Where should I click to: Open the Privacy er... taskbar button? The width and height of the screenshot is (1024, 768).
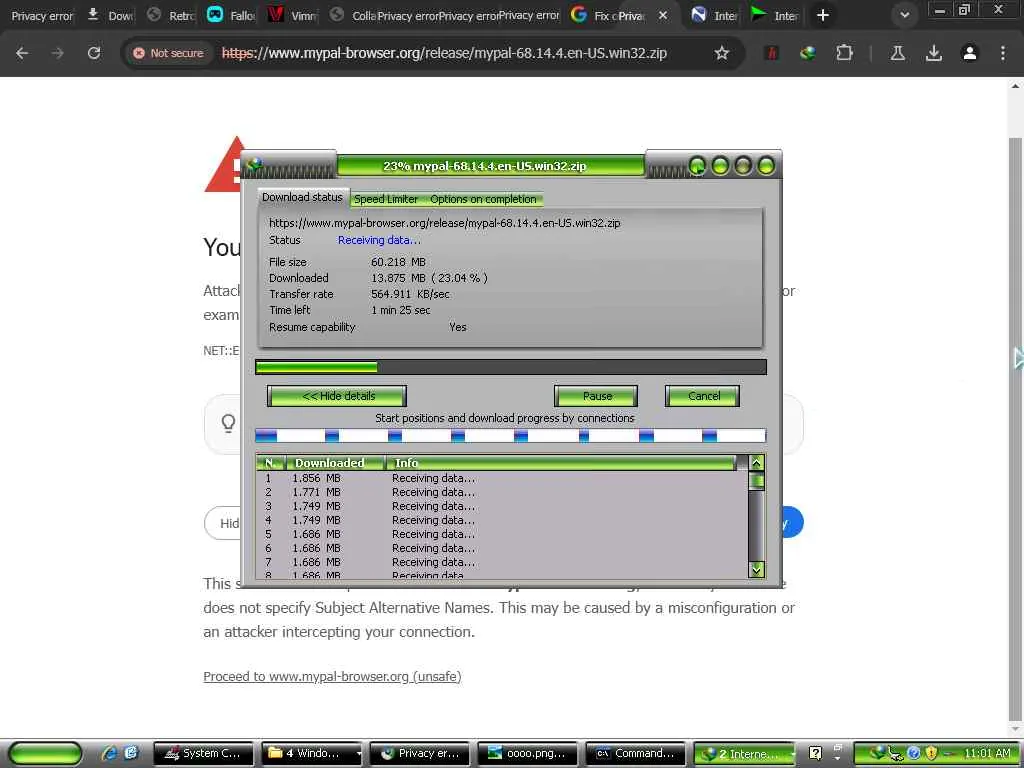tap(419, 754)
